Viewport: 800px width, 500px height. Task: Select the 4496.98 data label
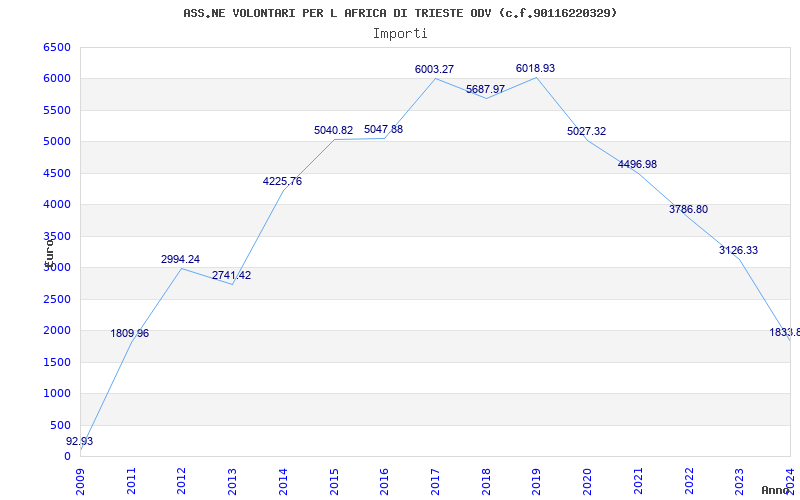click(637, 164)
